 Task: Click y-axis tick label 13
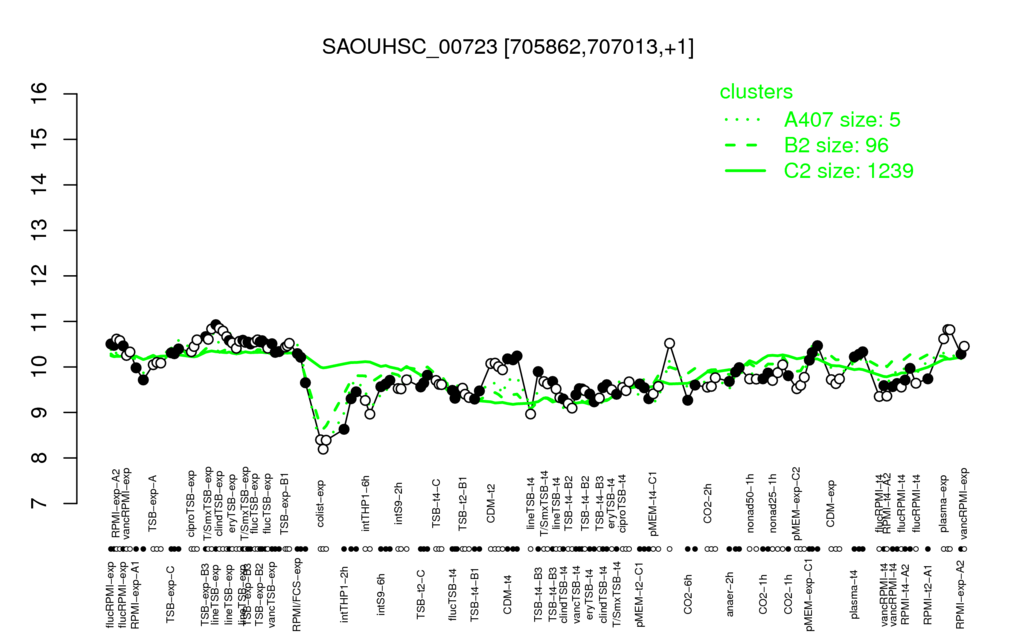coord(39,231)
